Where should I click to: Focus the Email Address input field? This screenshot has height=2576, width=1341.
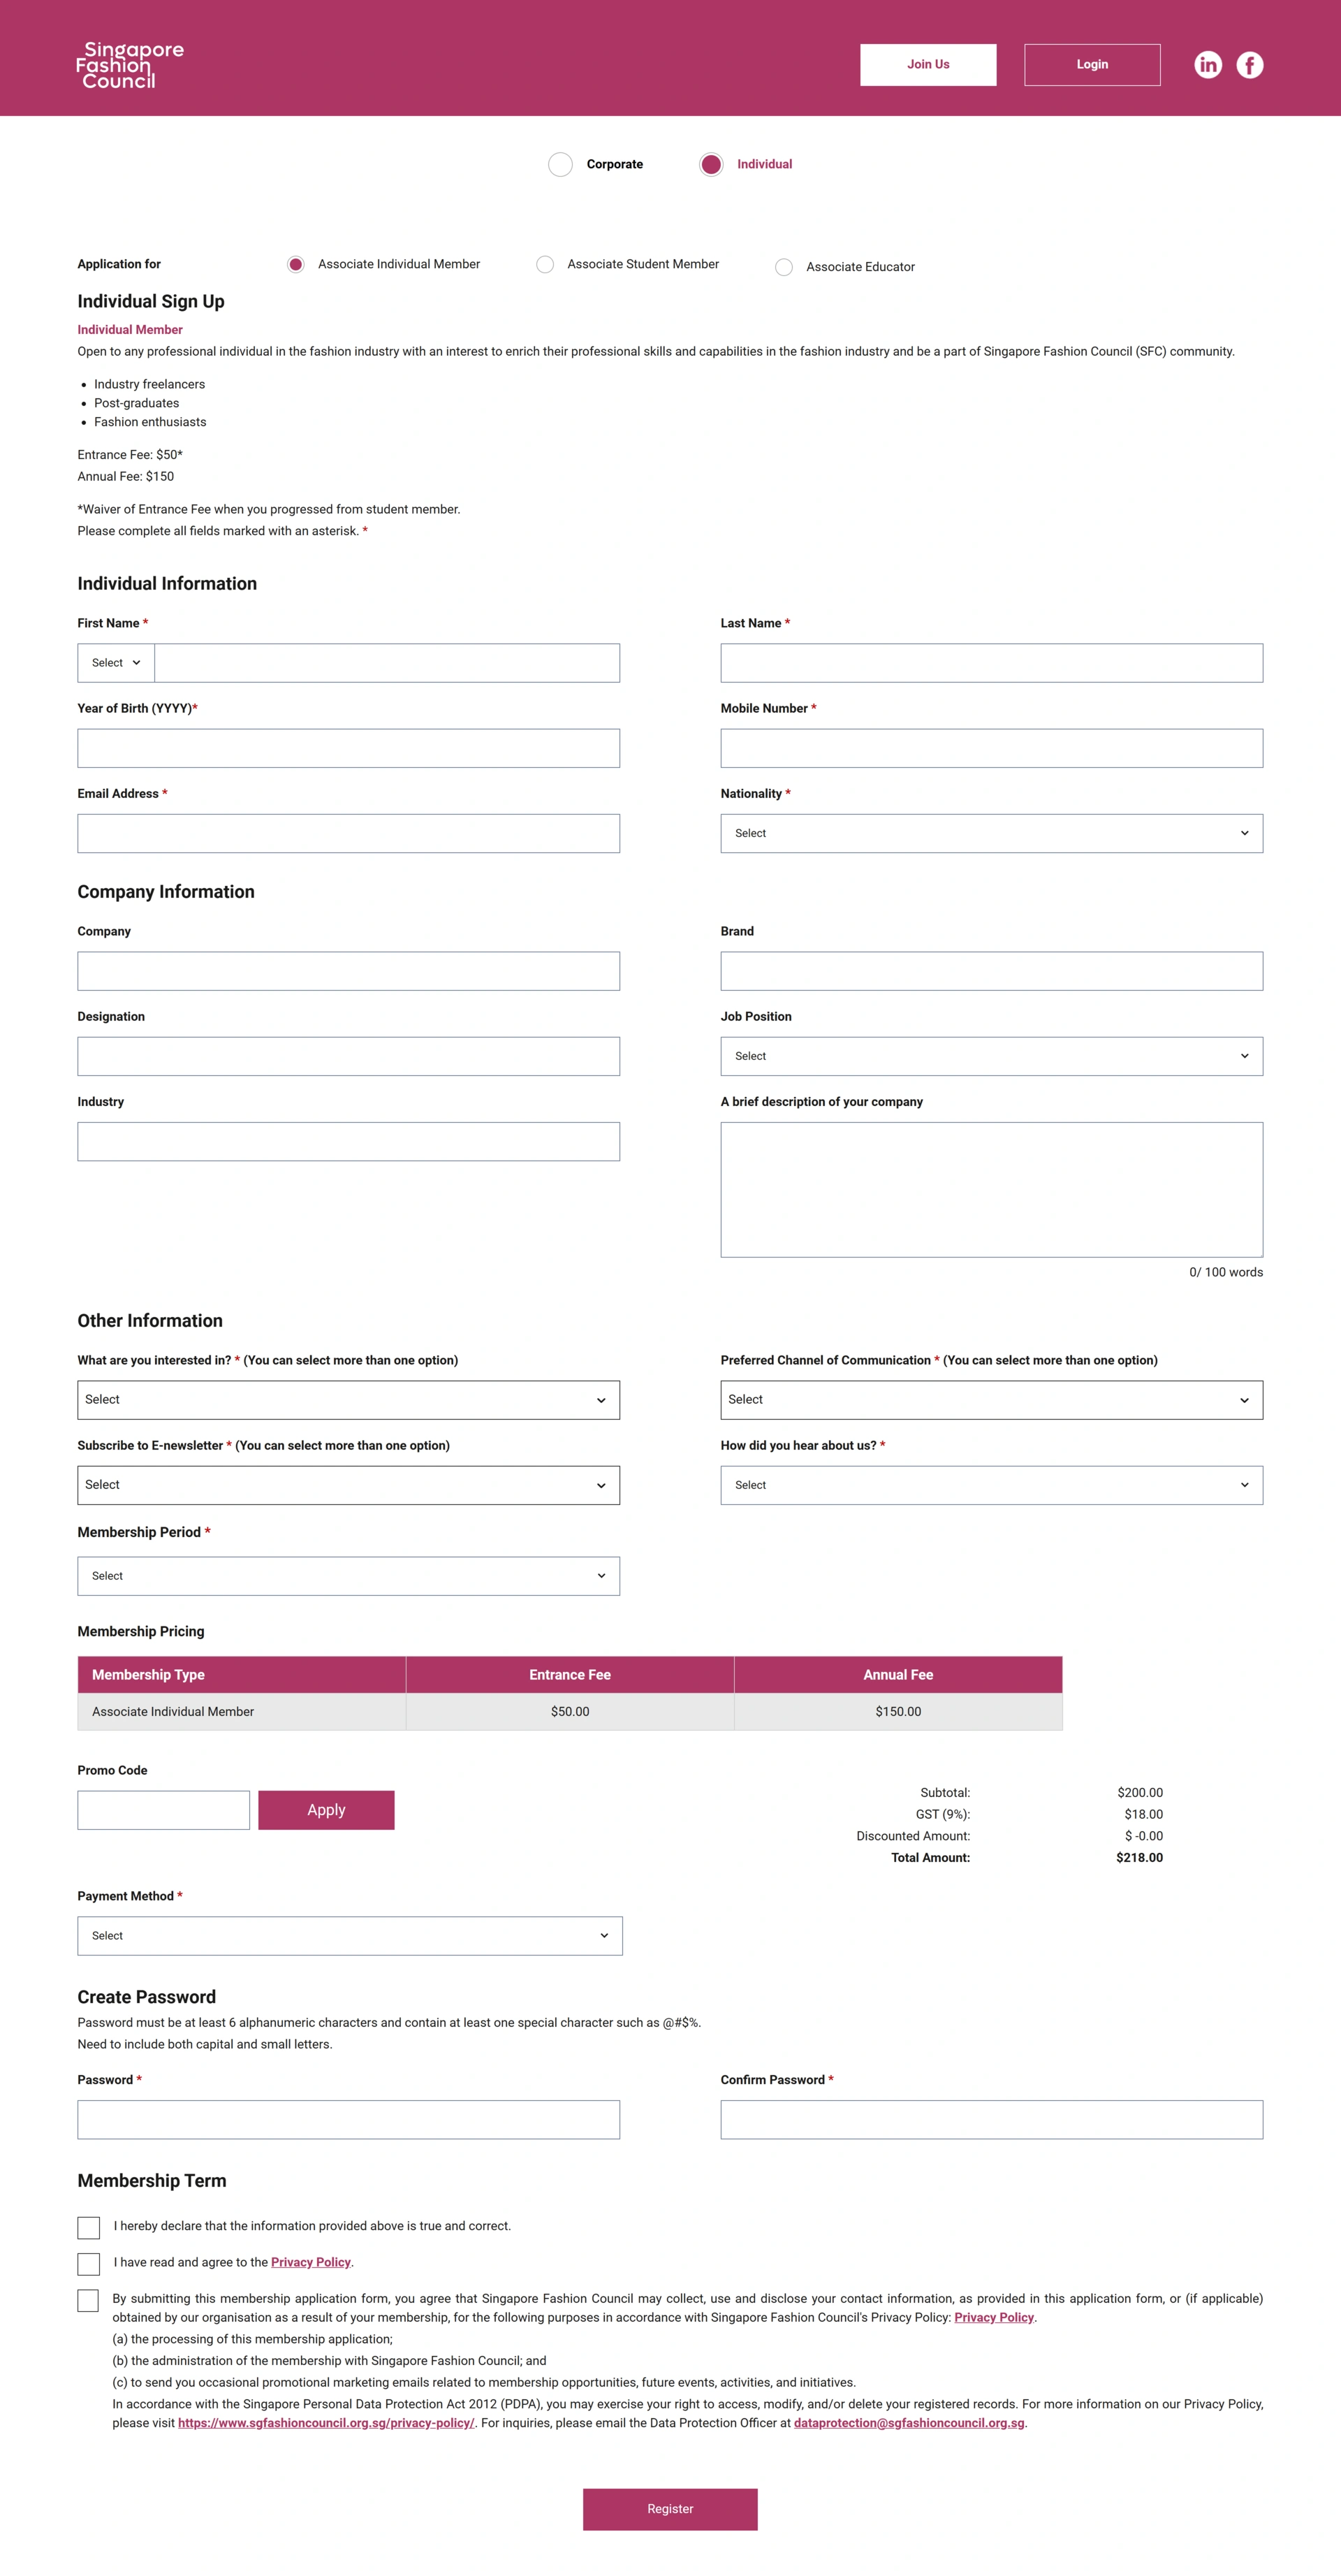pos(348,833)
